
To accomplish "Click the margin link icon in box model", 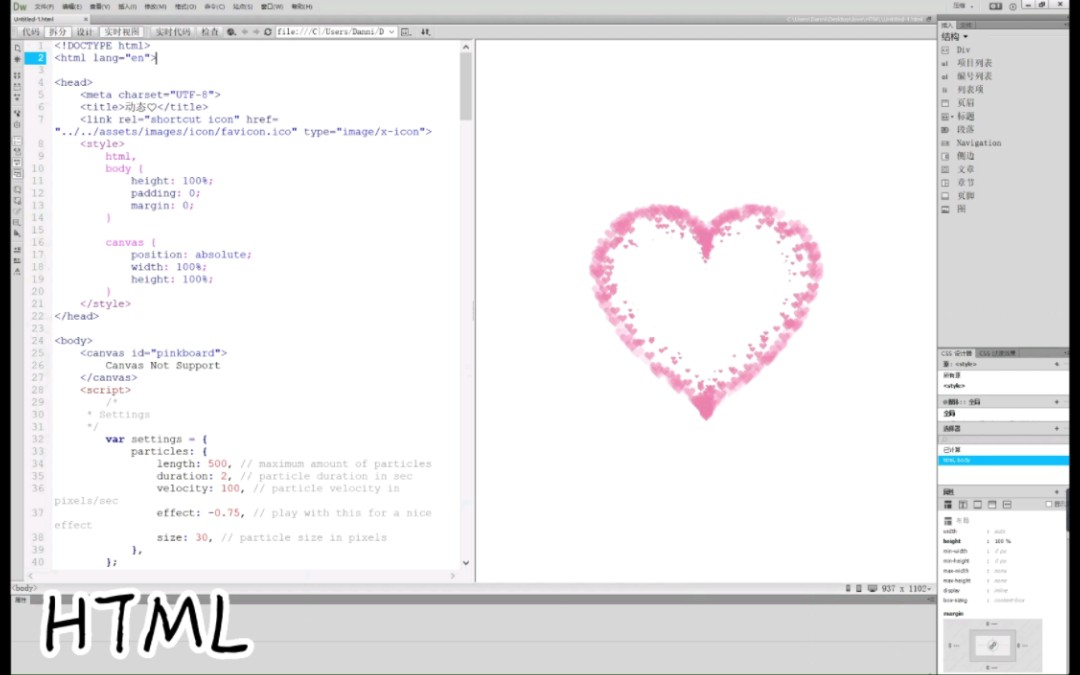I will pyautogui.click(x=992, y=645).
